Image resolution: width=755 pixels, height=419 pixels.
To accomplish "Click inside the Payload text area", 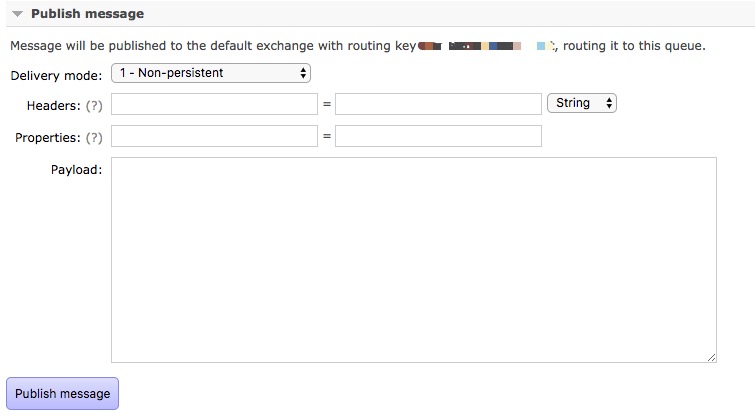I will click(x=414, y=260).
